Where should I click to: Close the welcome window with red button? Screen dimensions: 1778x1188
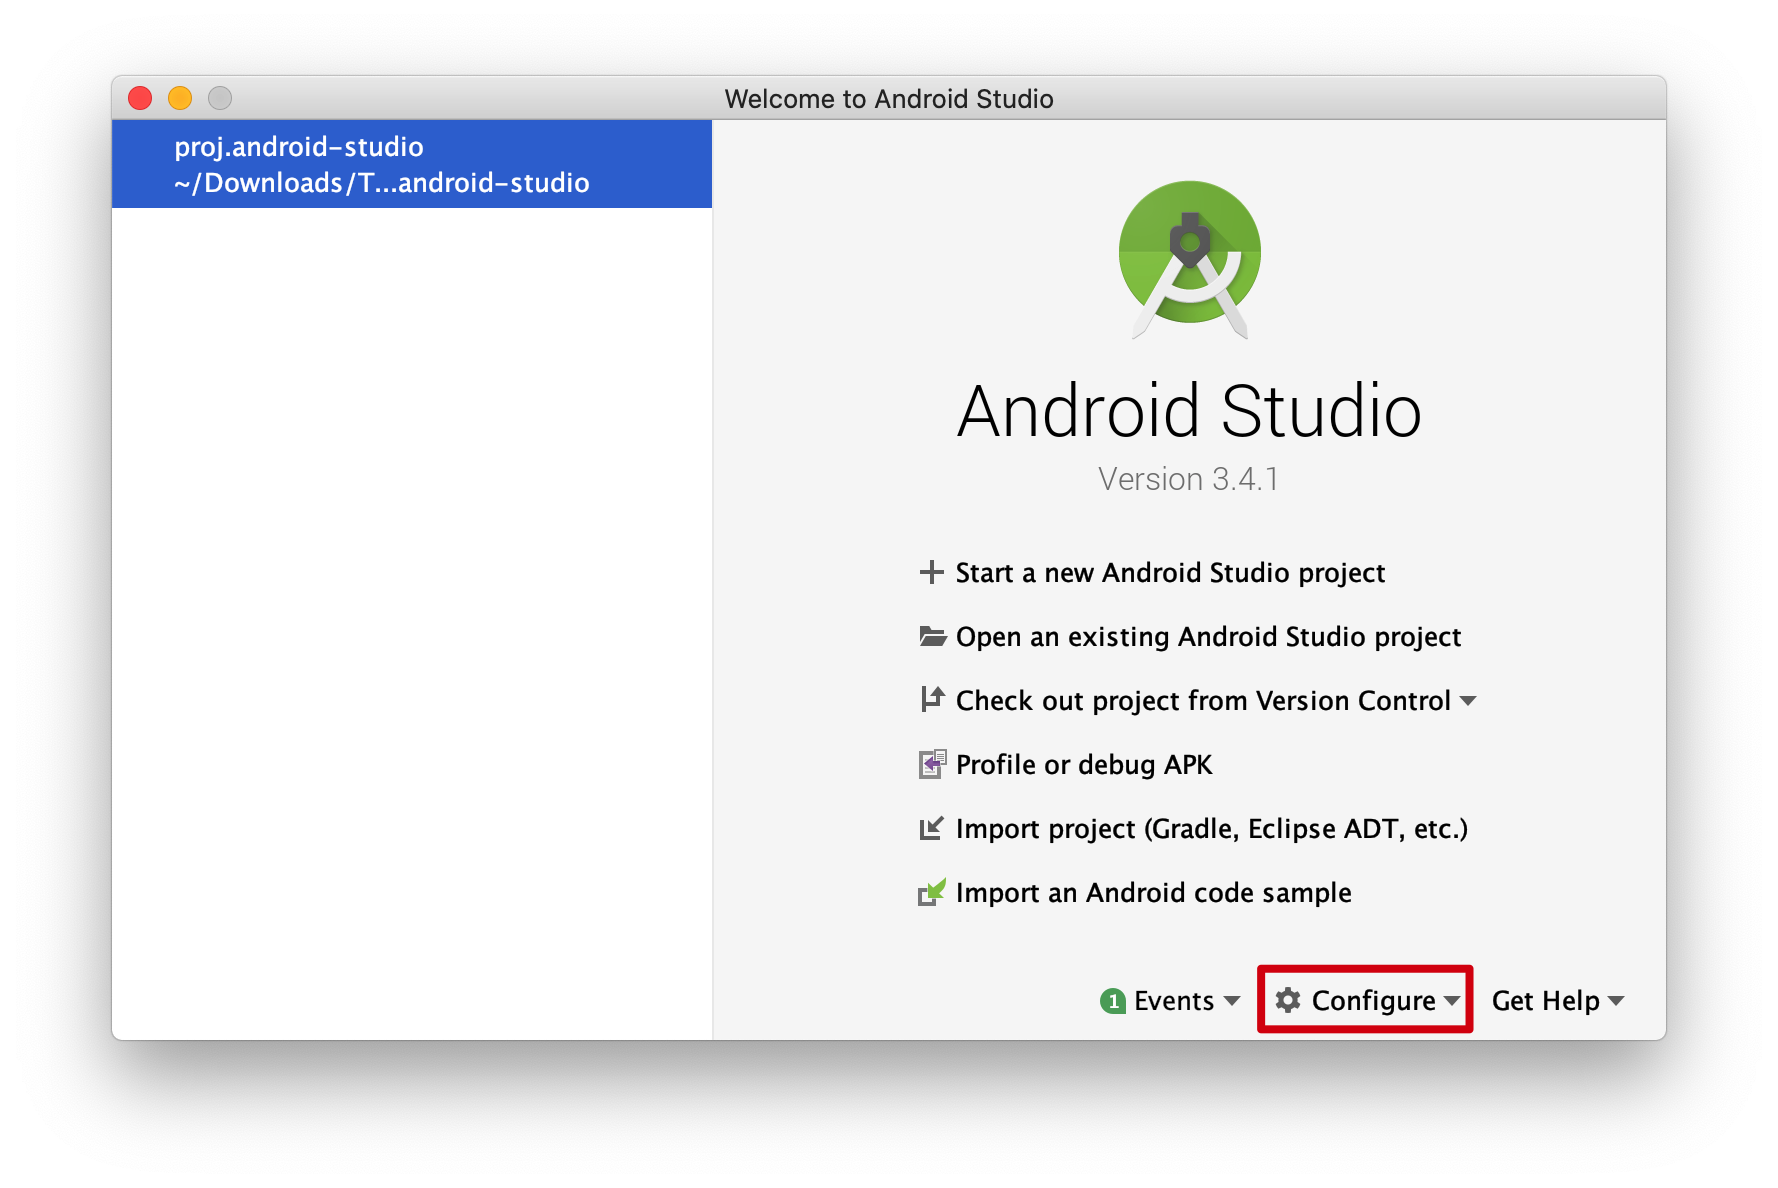click(140, 98)
